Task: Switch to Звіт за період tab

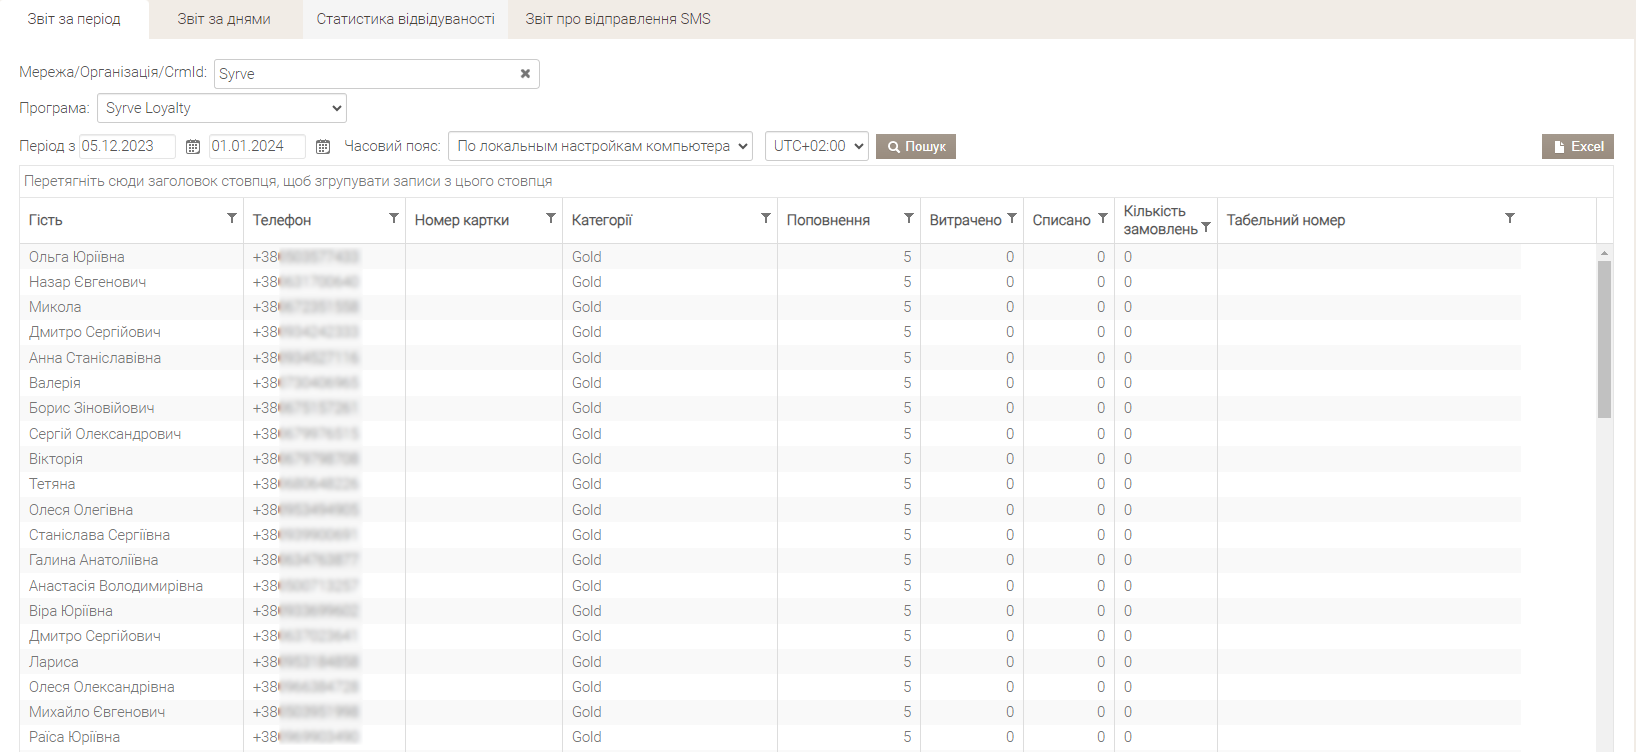Action: pyautogui.click(x=74, y=19)
